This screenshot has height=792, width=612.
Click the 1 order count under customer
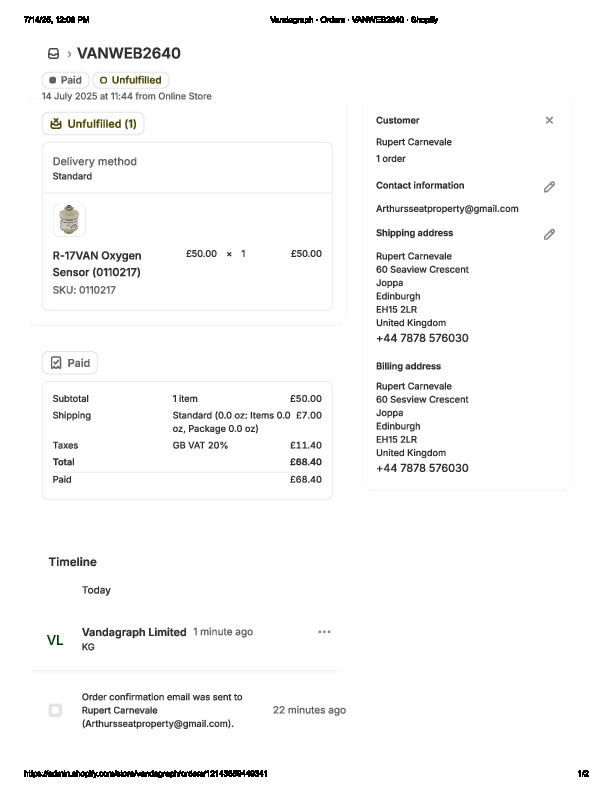391,159
